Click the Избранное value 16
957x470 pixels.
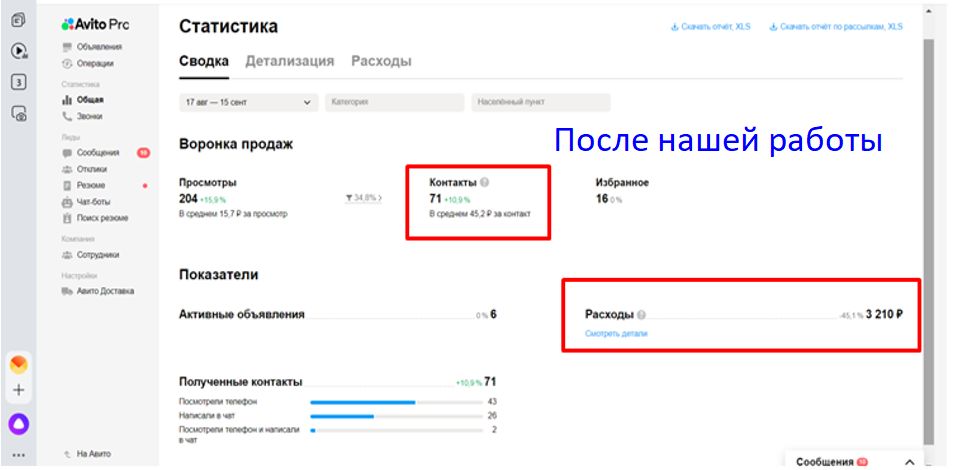point(602,198)
